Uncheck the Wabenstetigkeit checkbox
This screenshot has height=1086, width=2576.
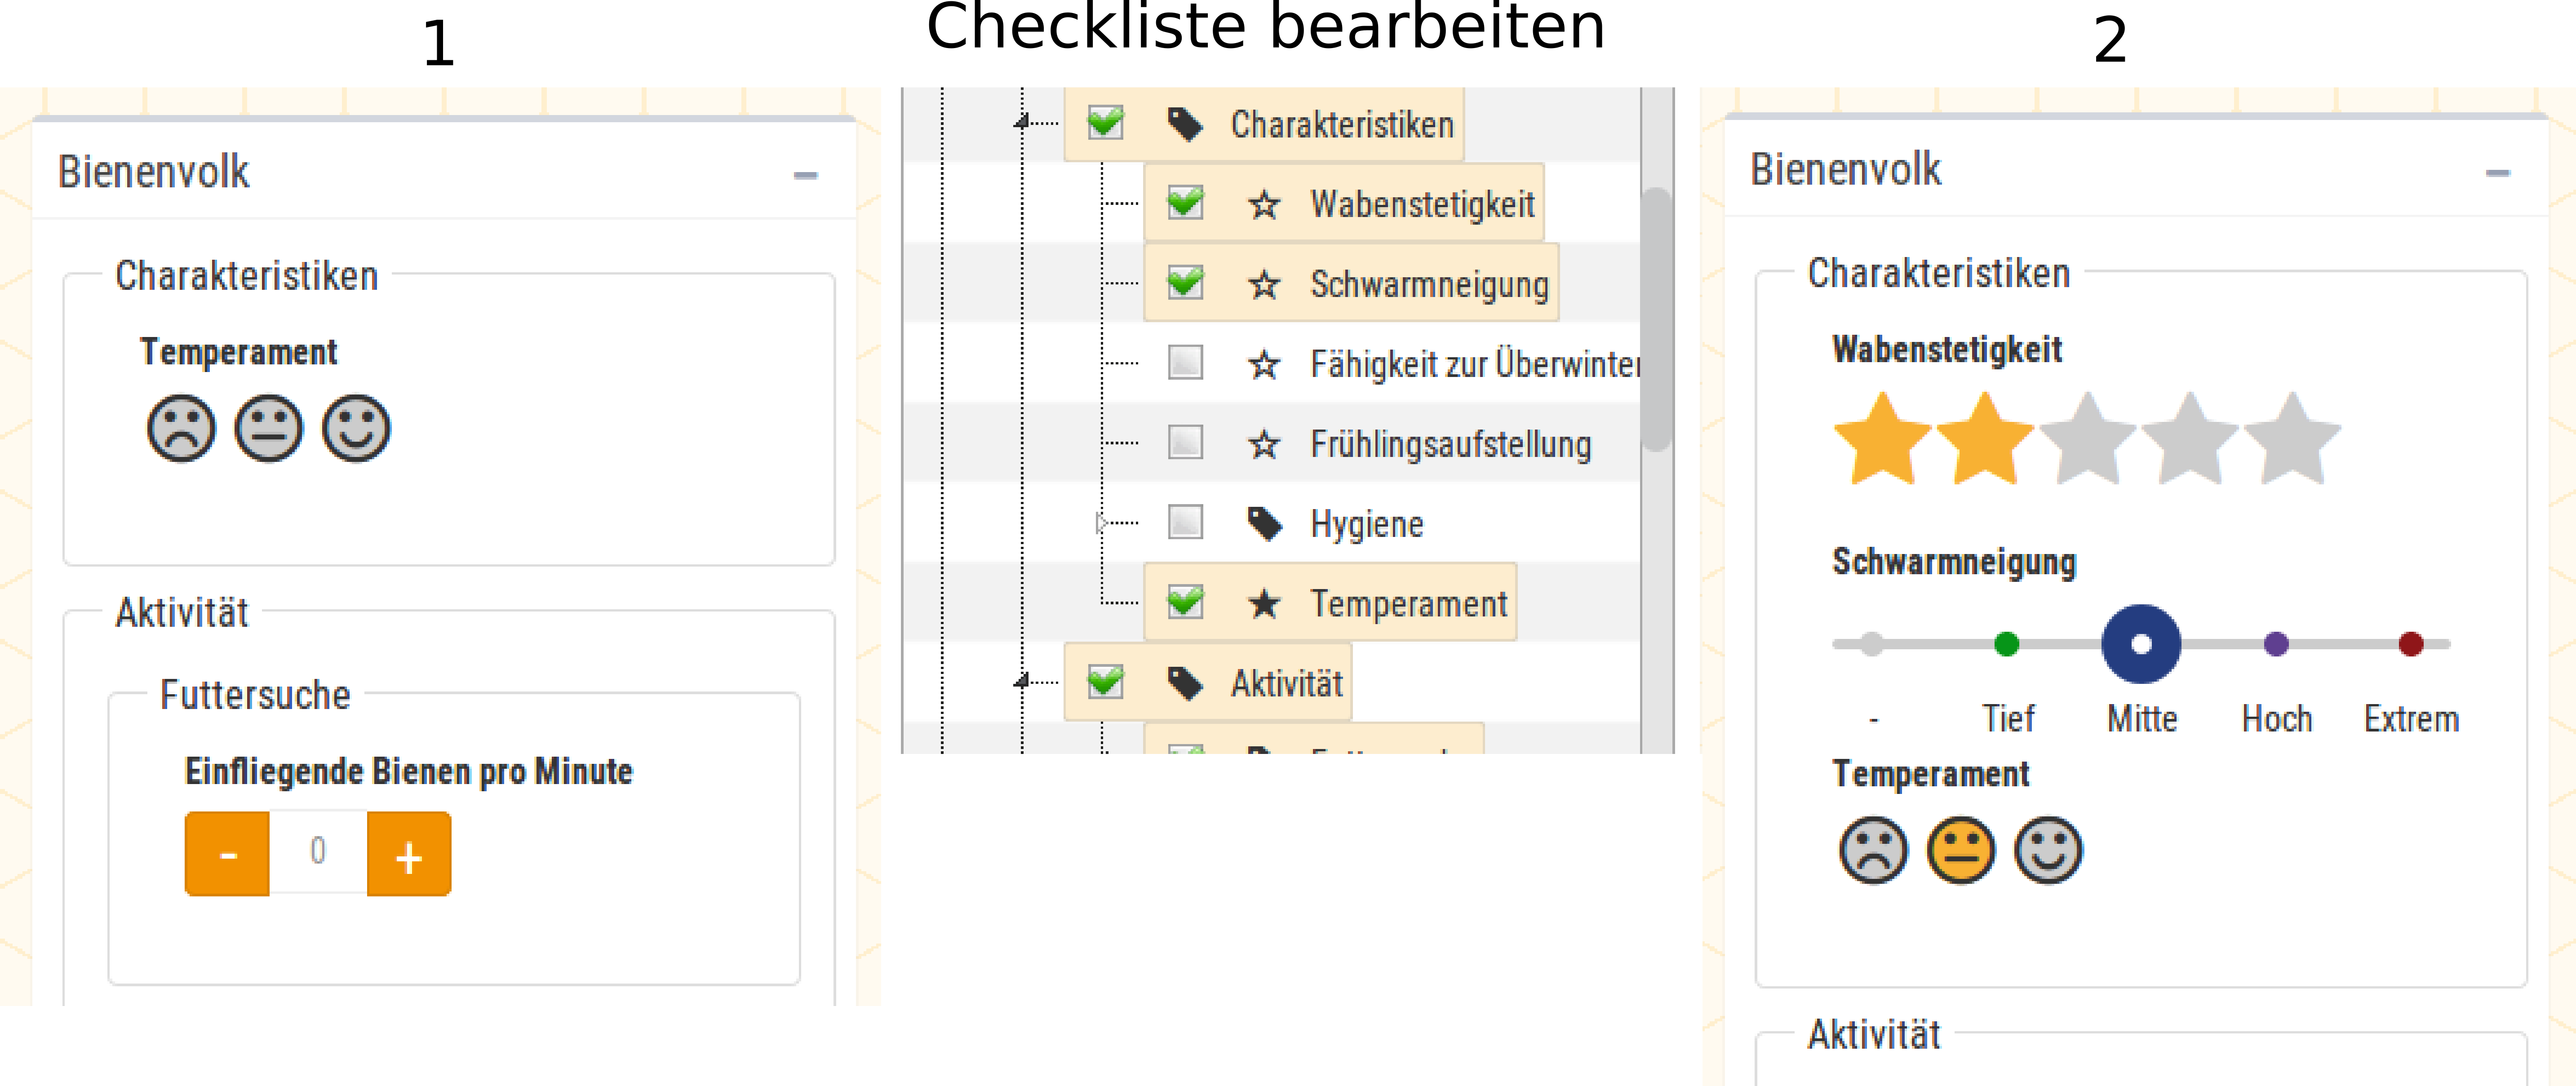[x=1186, y=202]
